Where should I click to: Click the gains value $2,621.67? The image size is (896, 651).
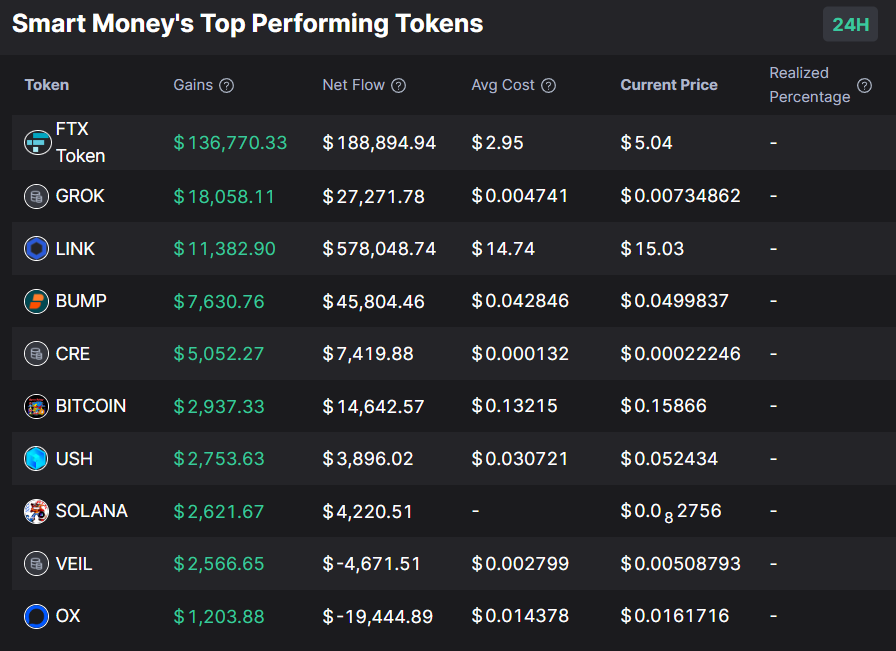pos(219,511)
